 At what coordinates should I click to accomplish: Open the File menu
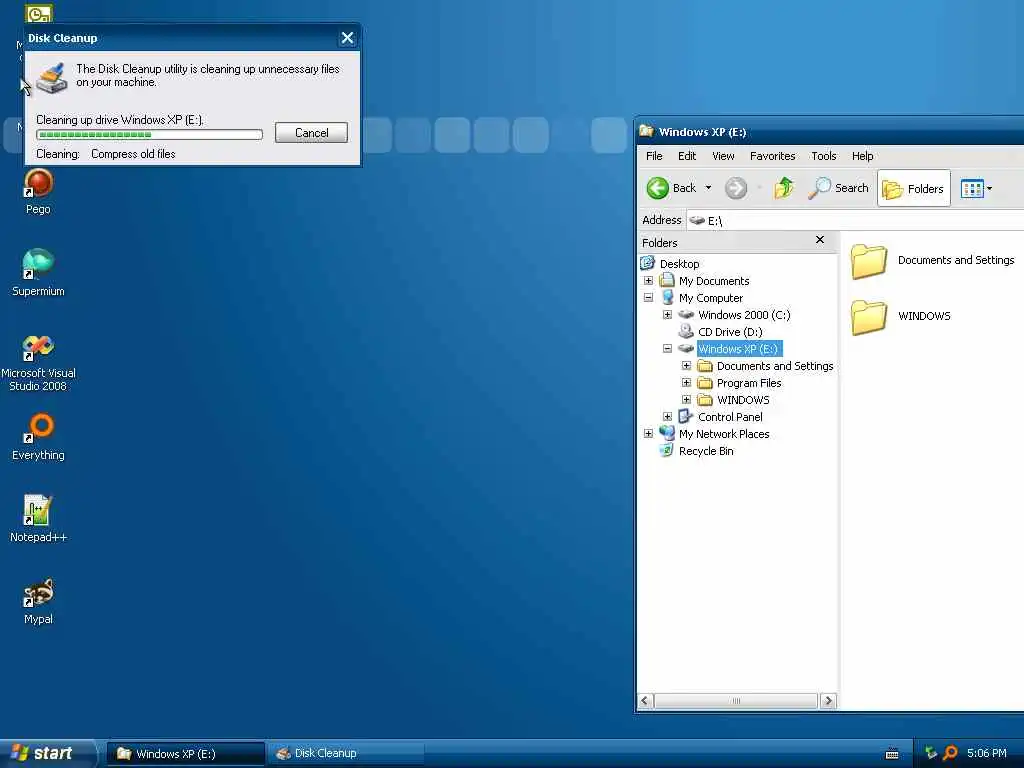[654, 156]
